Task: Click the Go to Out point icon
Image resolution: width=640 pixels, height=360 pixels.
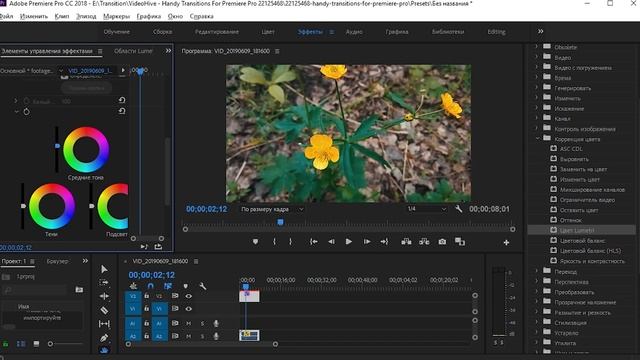Action: click(x=384, y=242)
